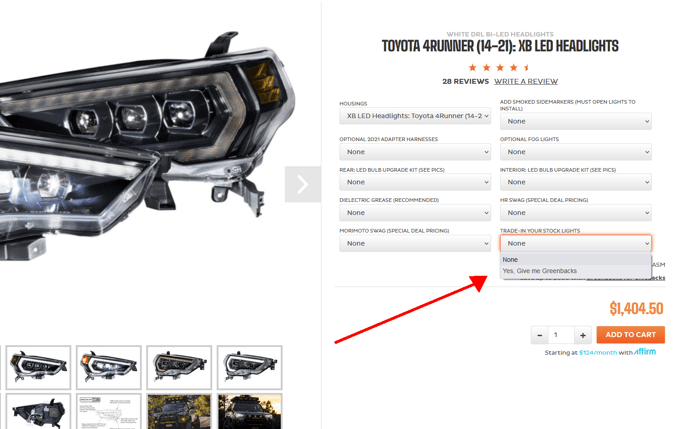Click the quantity input field
Viewport: 673px width, 429px height.
[x=561, y=335]
